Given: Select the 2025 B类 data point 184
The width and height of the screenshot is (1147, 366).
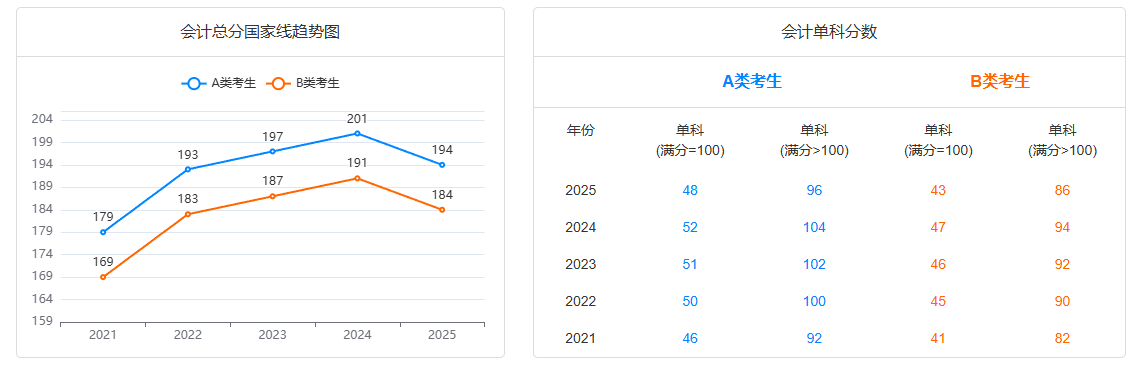Looking at the screenshot, I should click(442, 209).
